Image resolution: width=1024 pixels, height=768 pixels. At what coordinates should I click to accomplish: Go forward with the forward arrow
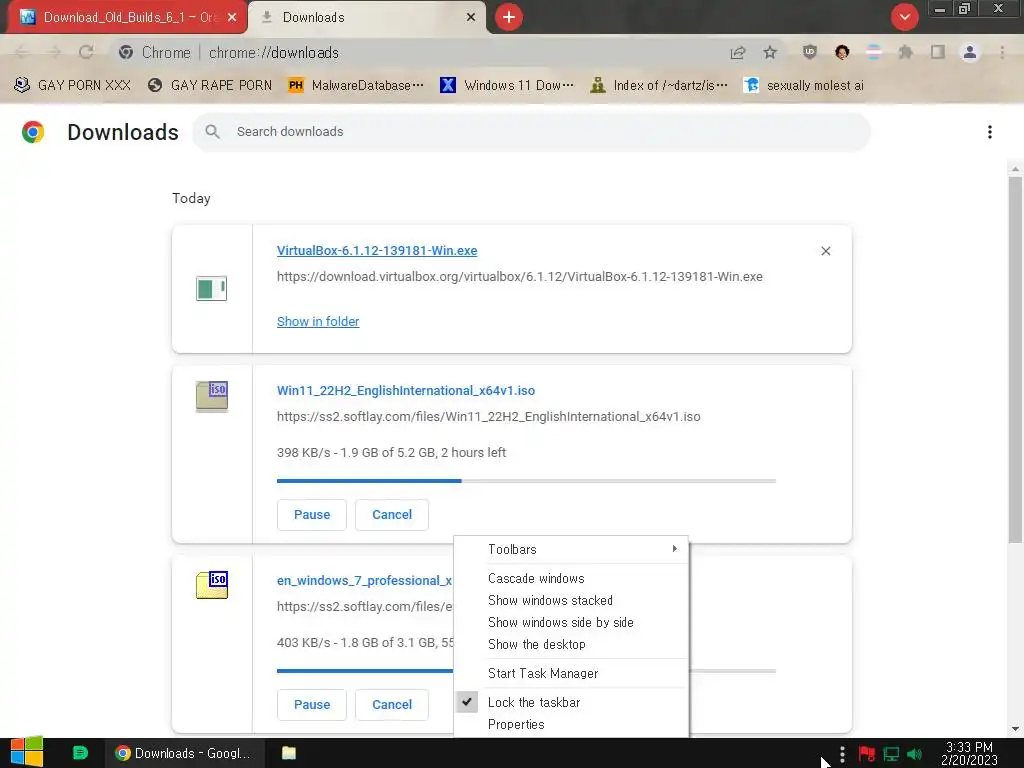(54, 52)
